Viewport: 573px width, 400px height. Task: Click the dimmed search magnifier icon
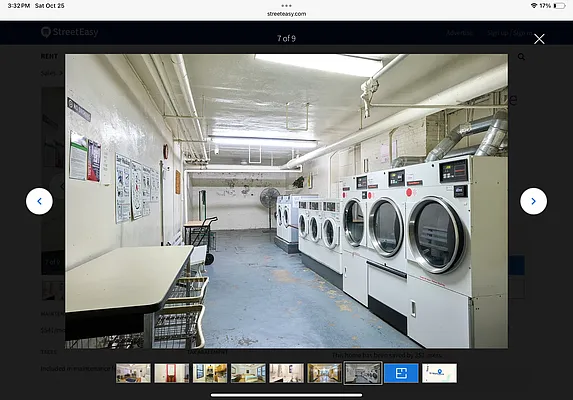click(x=521, y=57)
